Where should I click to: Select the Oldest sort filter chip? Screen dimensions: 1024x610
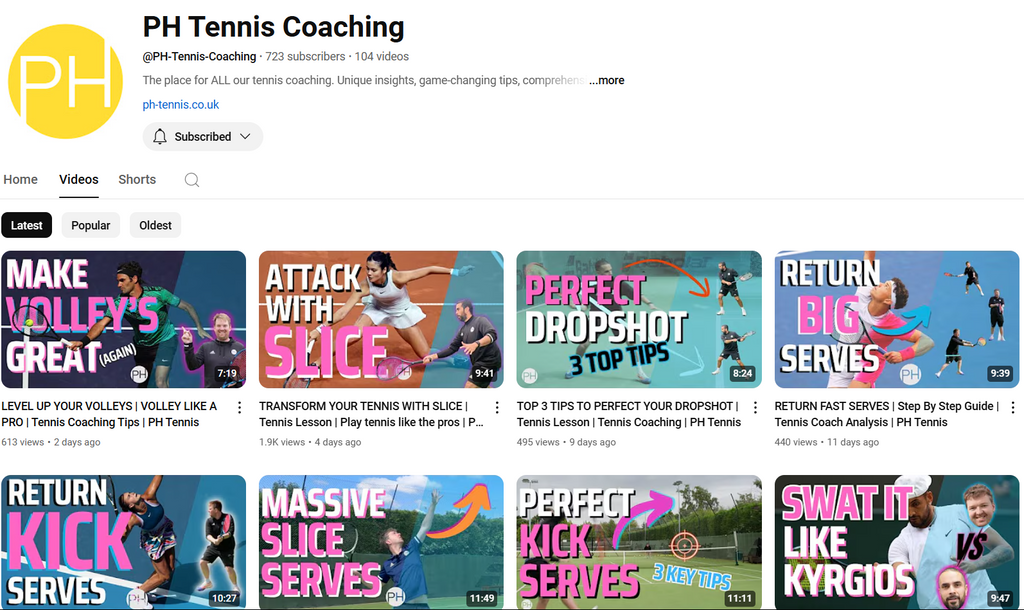[155, 225]
